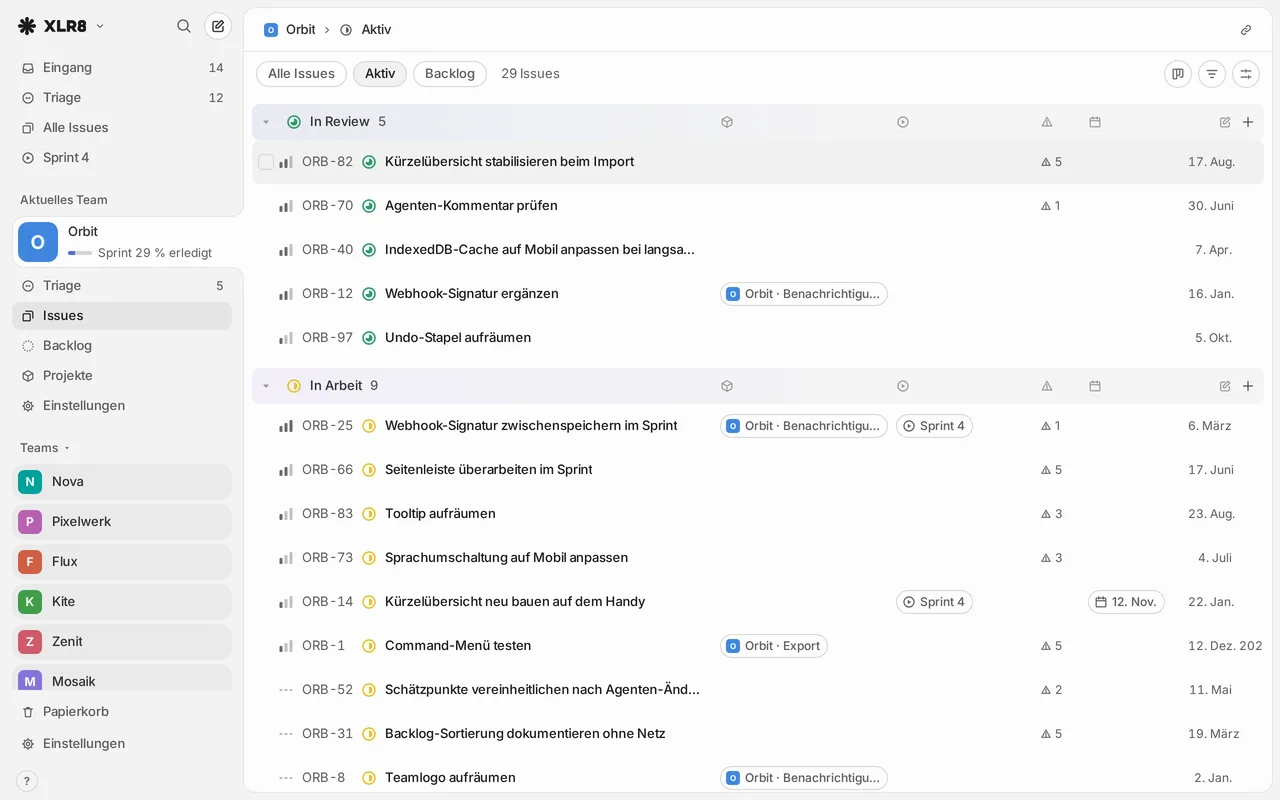Collapse the In Review group

pos(266,122)
